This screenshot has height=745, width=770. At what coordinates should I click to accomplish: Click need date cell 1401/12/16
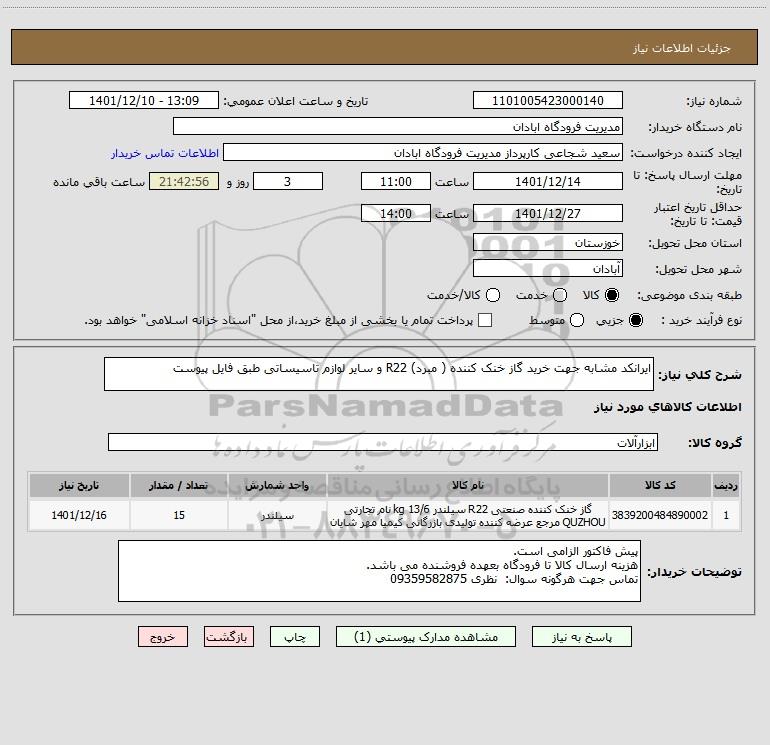tap(79, 515)
